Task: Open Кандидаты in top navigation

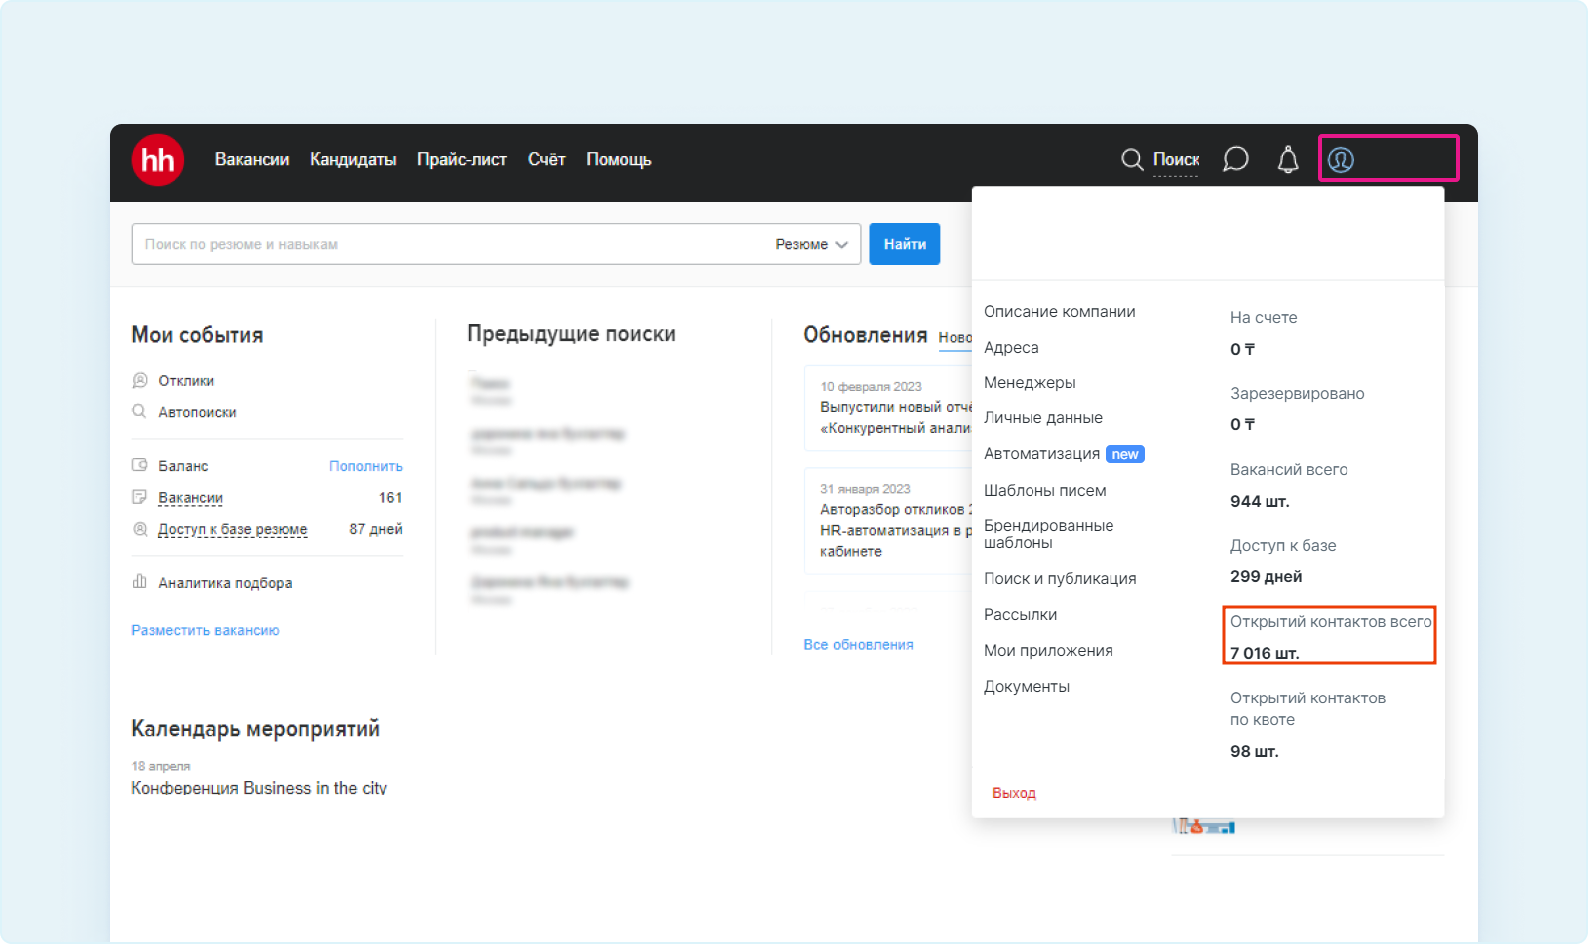Action: point(353,160)
